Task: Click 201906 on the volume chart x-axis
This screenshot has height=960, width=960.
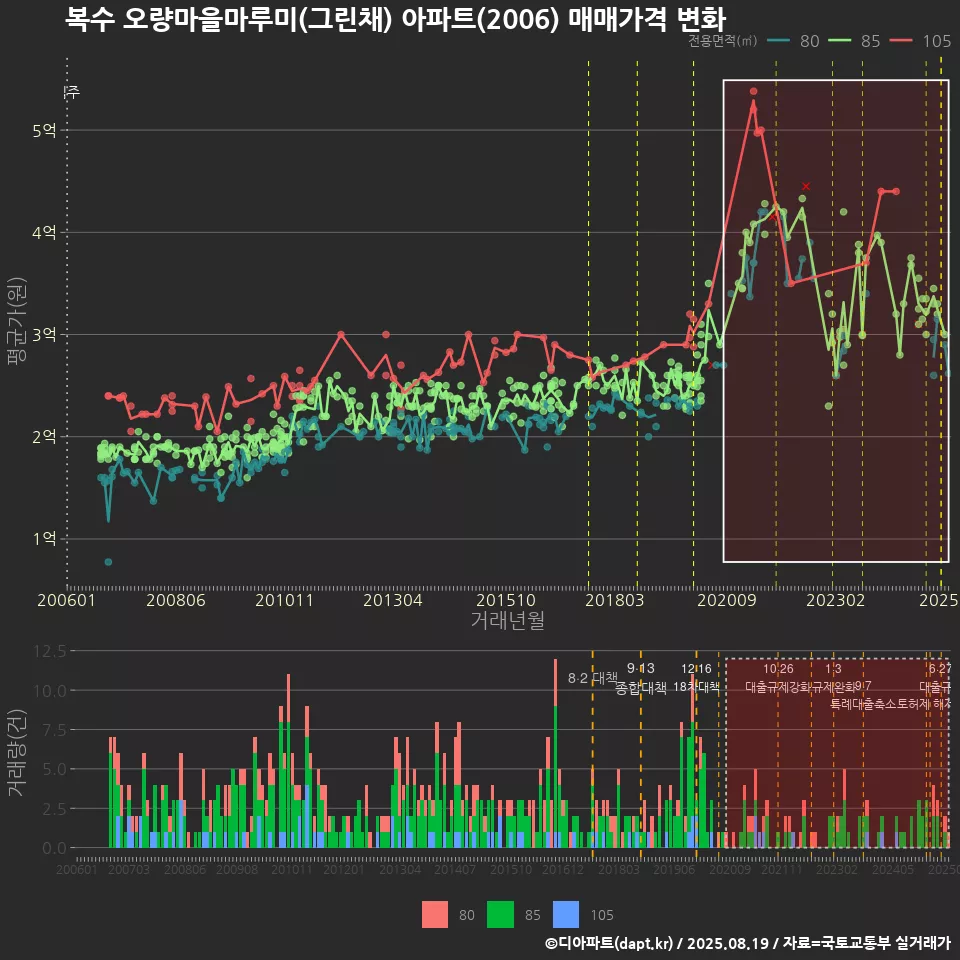Action: tap(674, 869)
